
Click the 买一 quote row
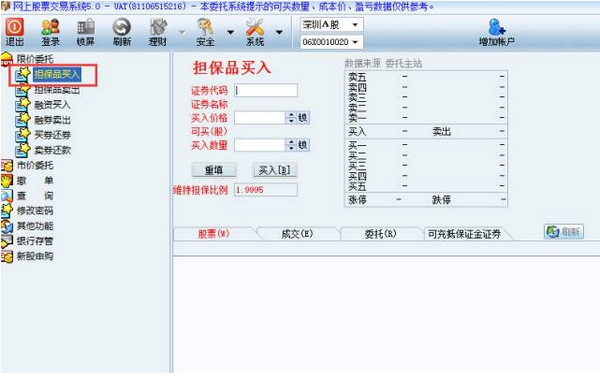click(426, 145)
